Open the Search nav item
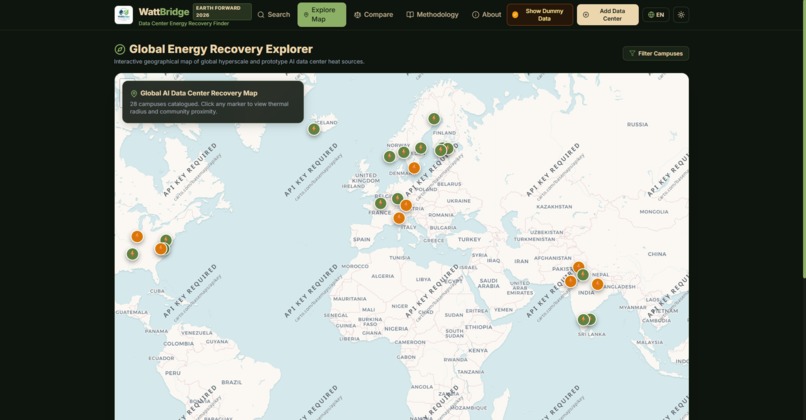The width and height of the screenshot is (806, 420). click(x=274, y=15)
